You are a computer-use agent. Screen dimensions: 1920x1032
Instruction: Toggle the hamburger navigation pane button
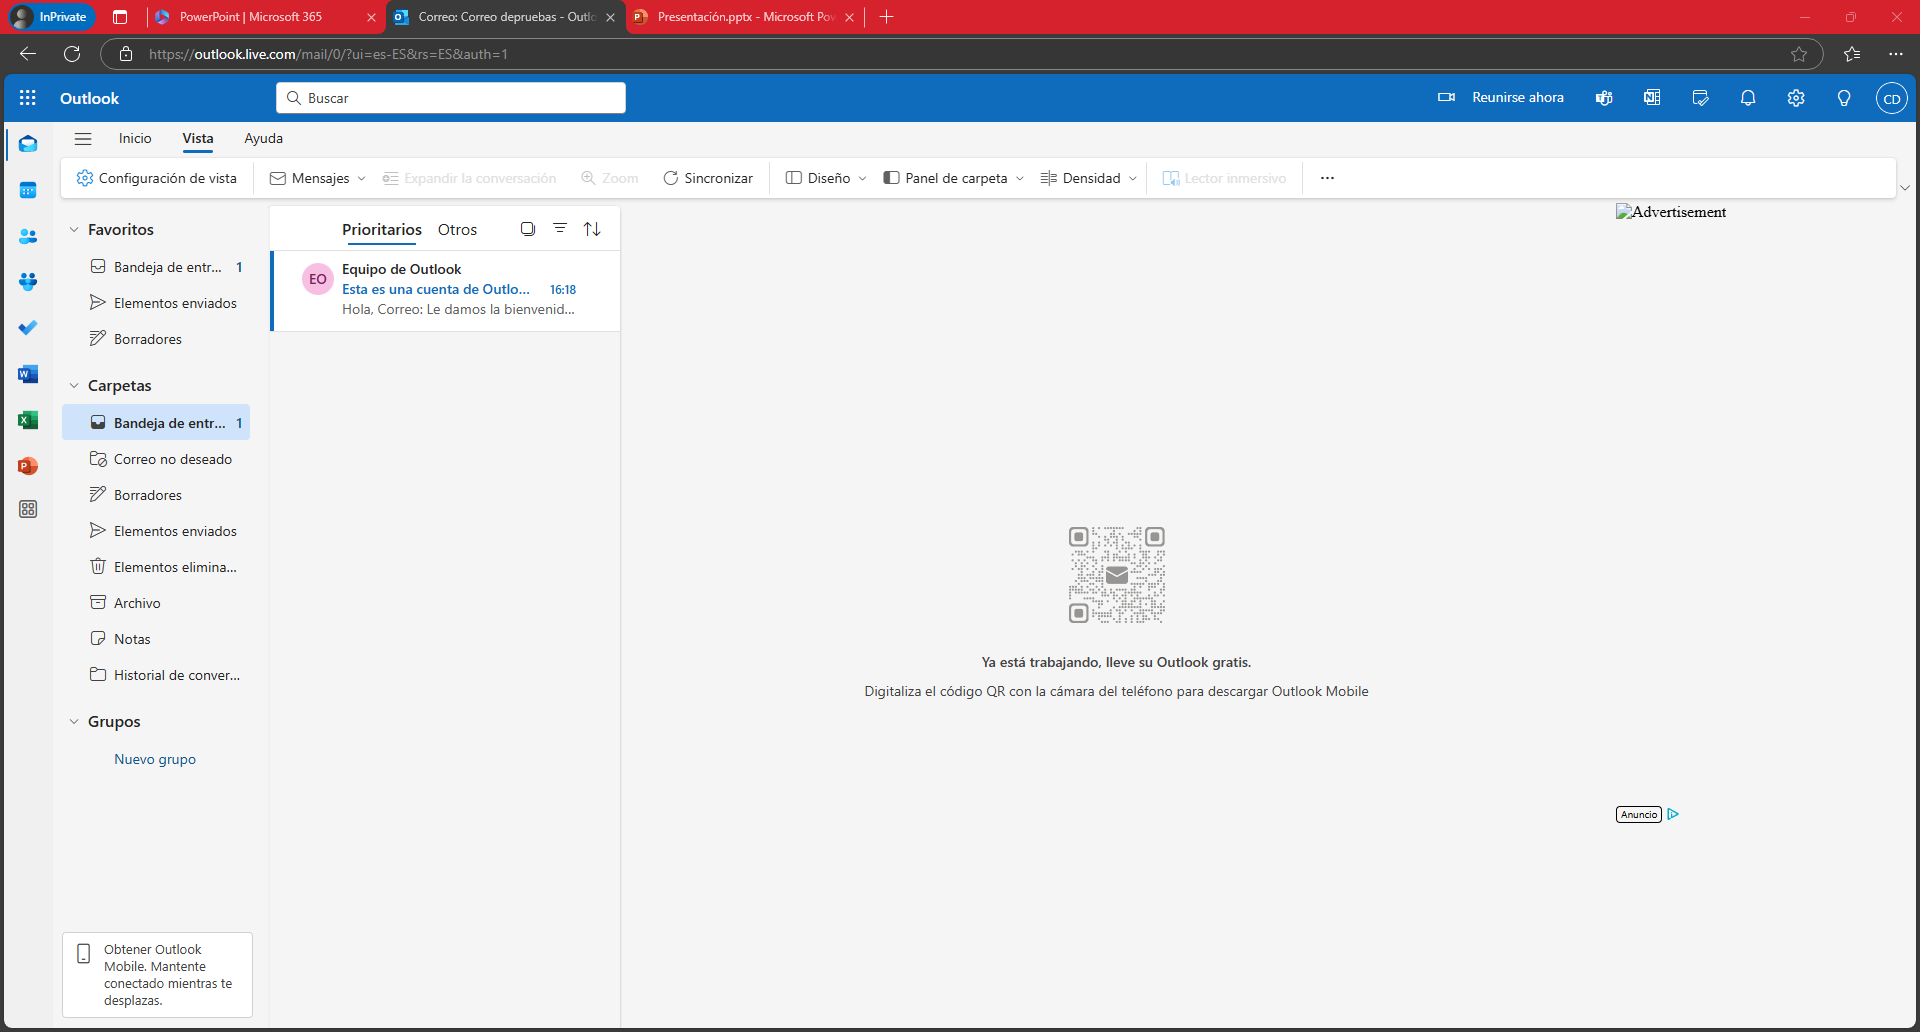click(x=83, y=139)
